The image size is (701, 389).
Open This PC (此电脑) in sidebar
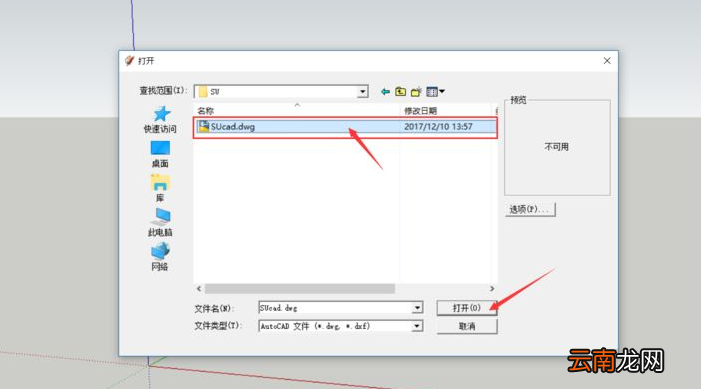point(160,222)
